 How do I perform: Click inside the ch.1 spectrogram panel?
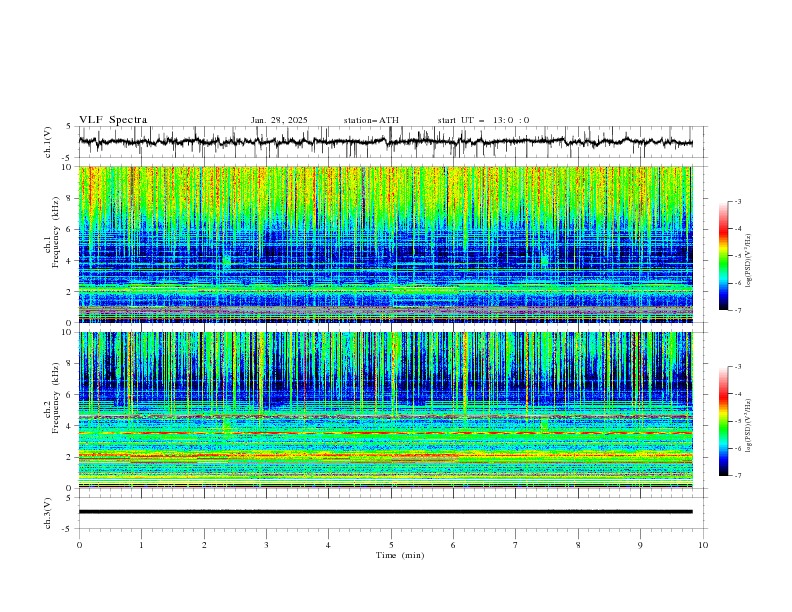coord(385,244)
